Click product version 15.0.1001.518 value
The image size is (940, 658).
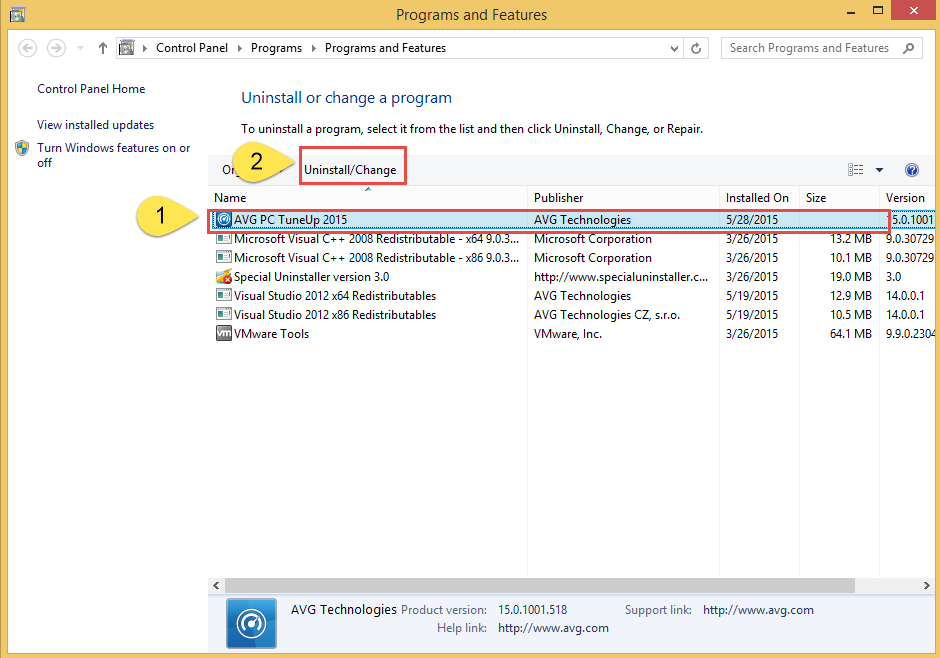(x=532, y=610)
